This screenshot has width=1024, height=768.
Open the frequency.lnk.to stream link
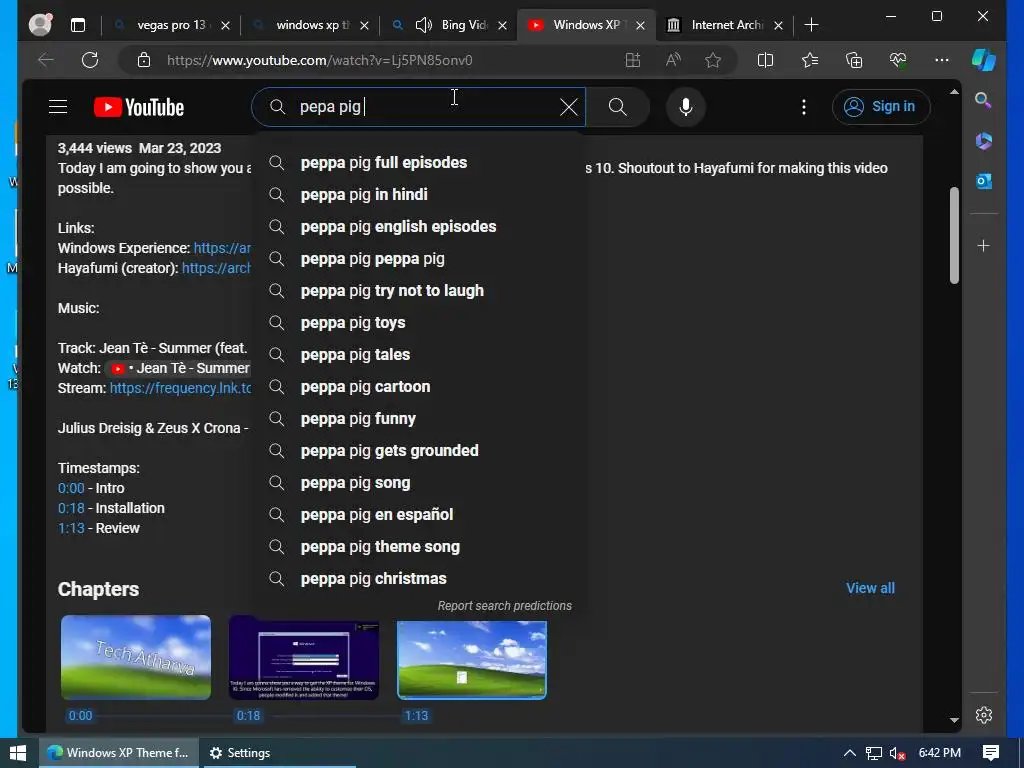click(180, 389)
